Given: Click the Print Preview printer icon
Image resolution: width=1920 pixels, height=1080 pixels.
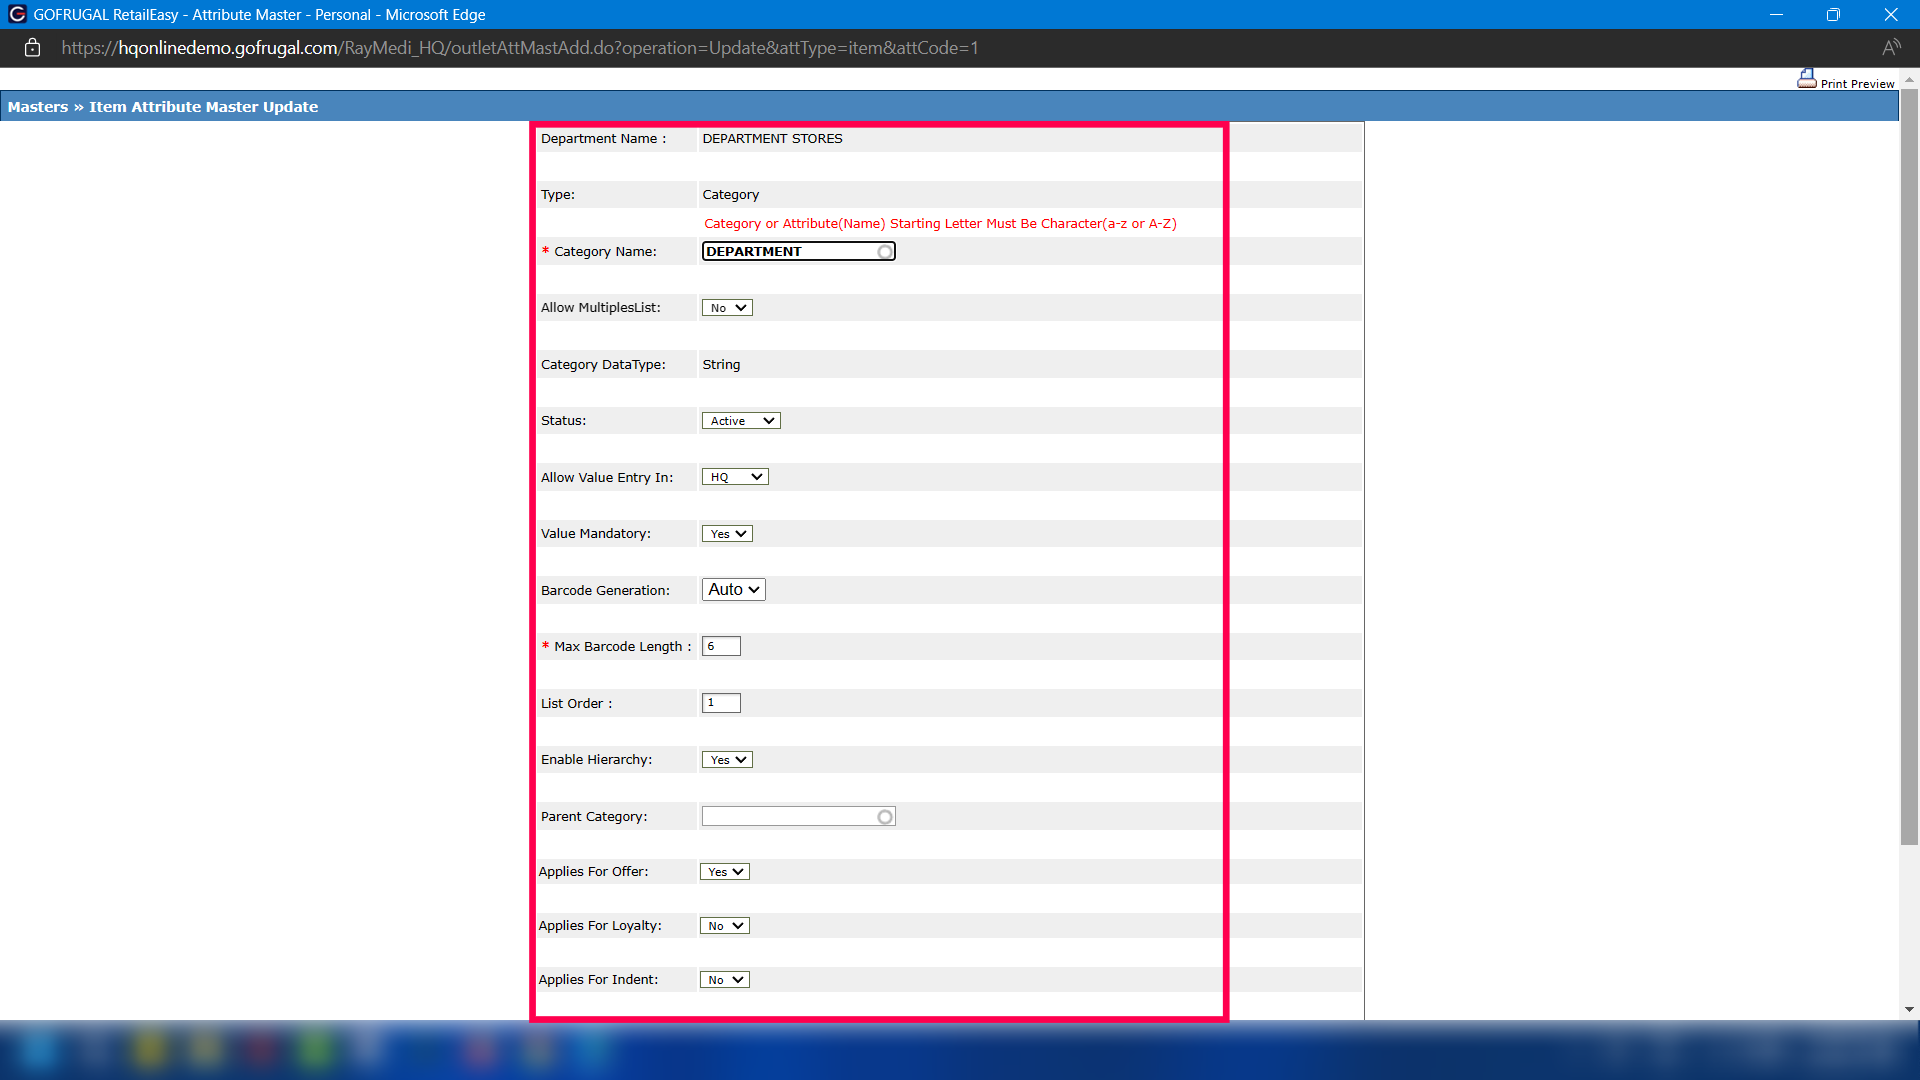Looking at the screenshot, I should [x=1806, y=79].
